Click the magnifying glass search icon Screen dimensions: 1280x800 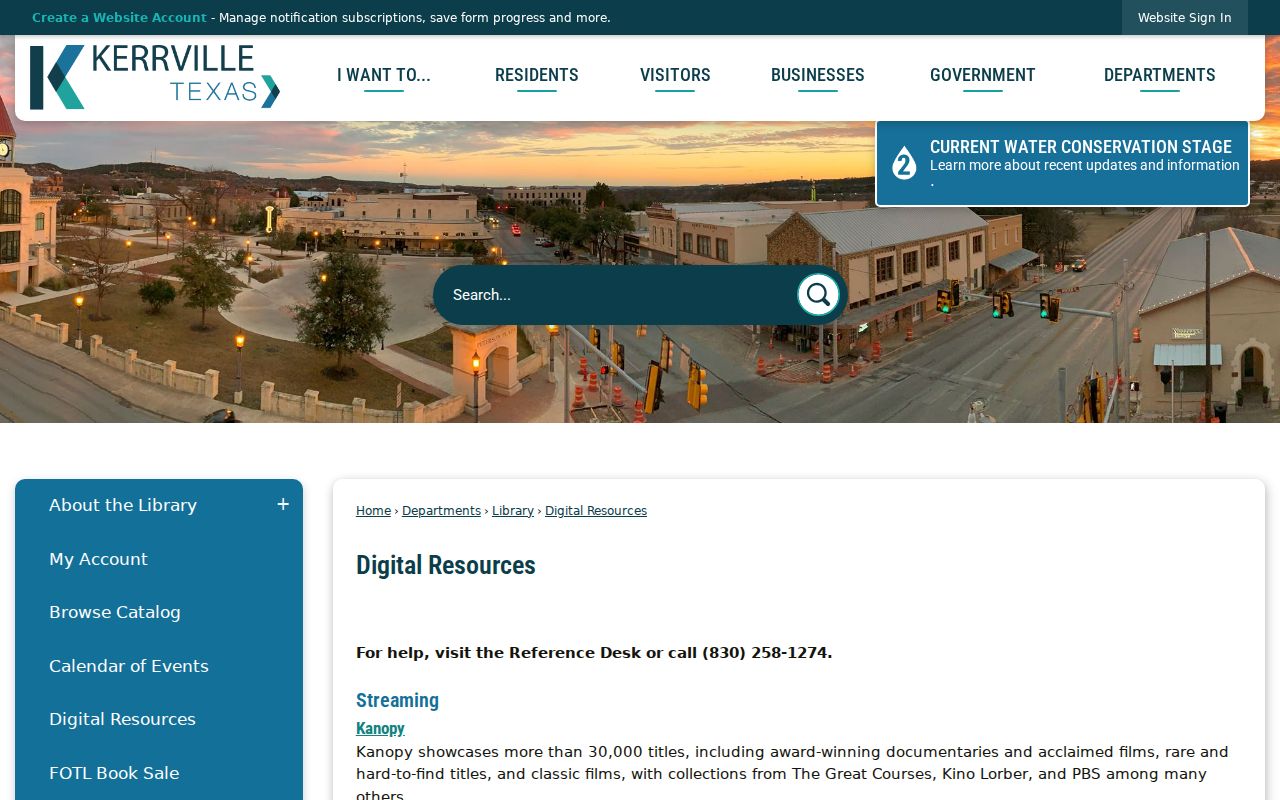[818, 294]
